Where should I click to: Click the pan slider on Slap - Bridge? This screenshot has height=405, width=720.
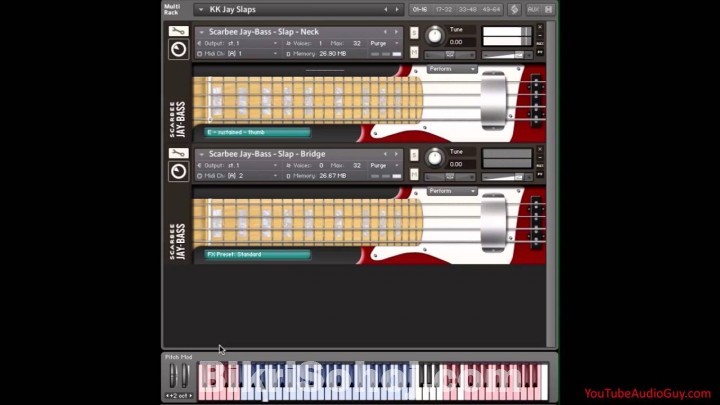450,177
